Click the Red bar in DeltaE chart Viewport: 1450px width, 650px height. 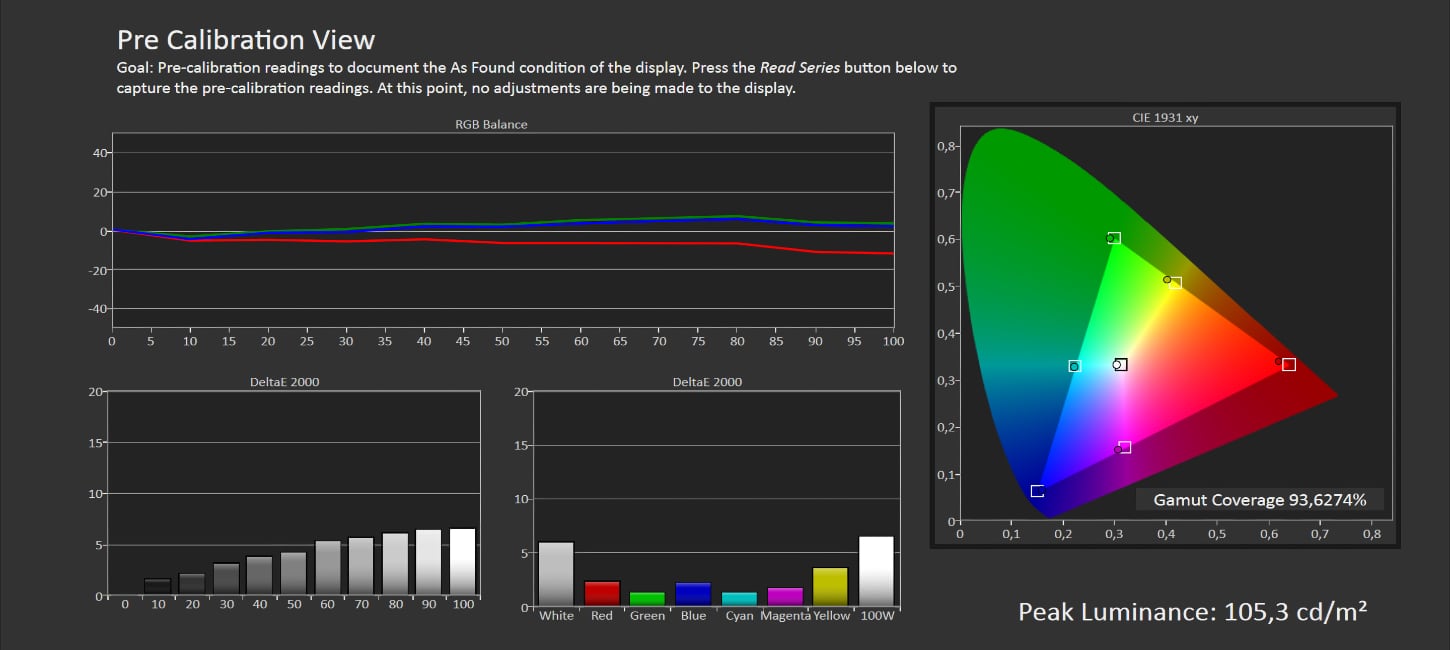click(602, 593)
